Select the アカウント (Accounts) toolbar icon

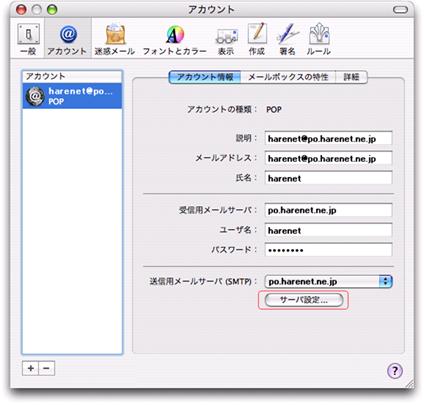coord(68,39)
